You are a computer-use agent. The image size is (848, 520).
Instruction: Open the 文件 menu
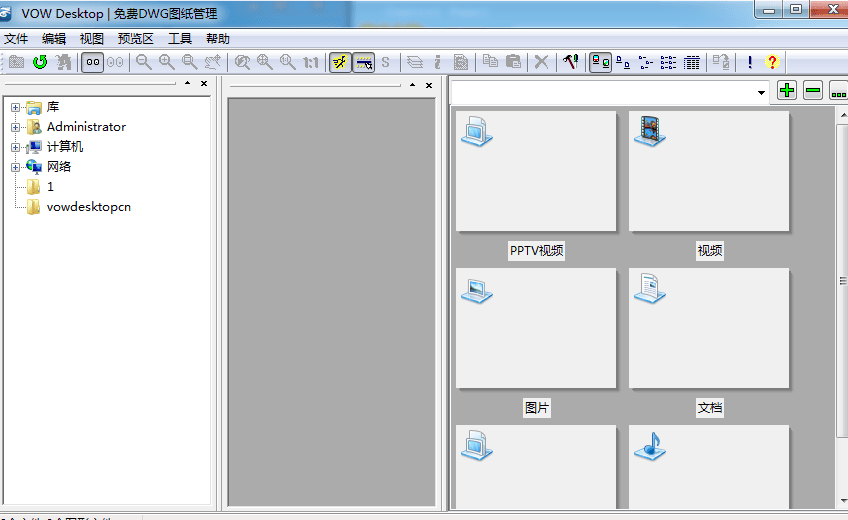(x=16, y=38)
